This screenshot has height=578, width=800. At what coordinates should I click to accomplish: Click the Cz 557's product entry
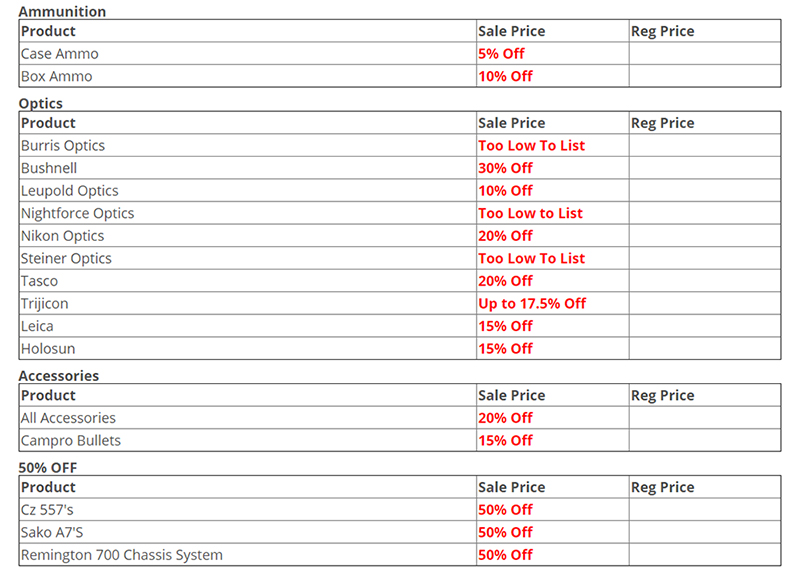click(47, 510)
